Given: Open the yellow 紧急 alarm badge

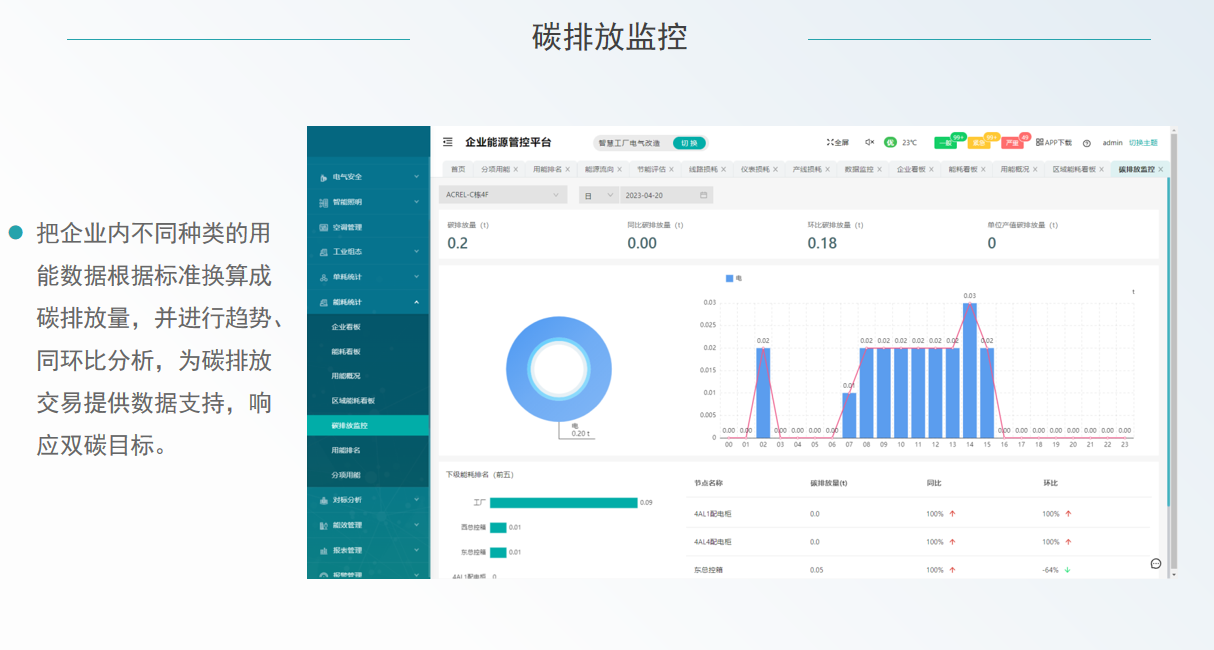Looking at the screenshot, I should click(979, 143).
